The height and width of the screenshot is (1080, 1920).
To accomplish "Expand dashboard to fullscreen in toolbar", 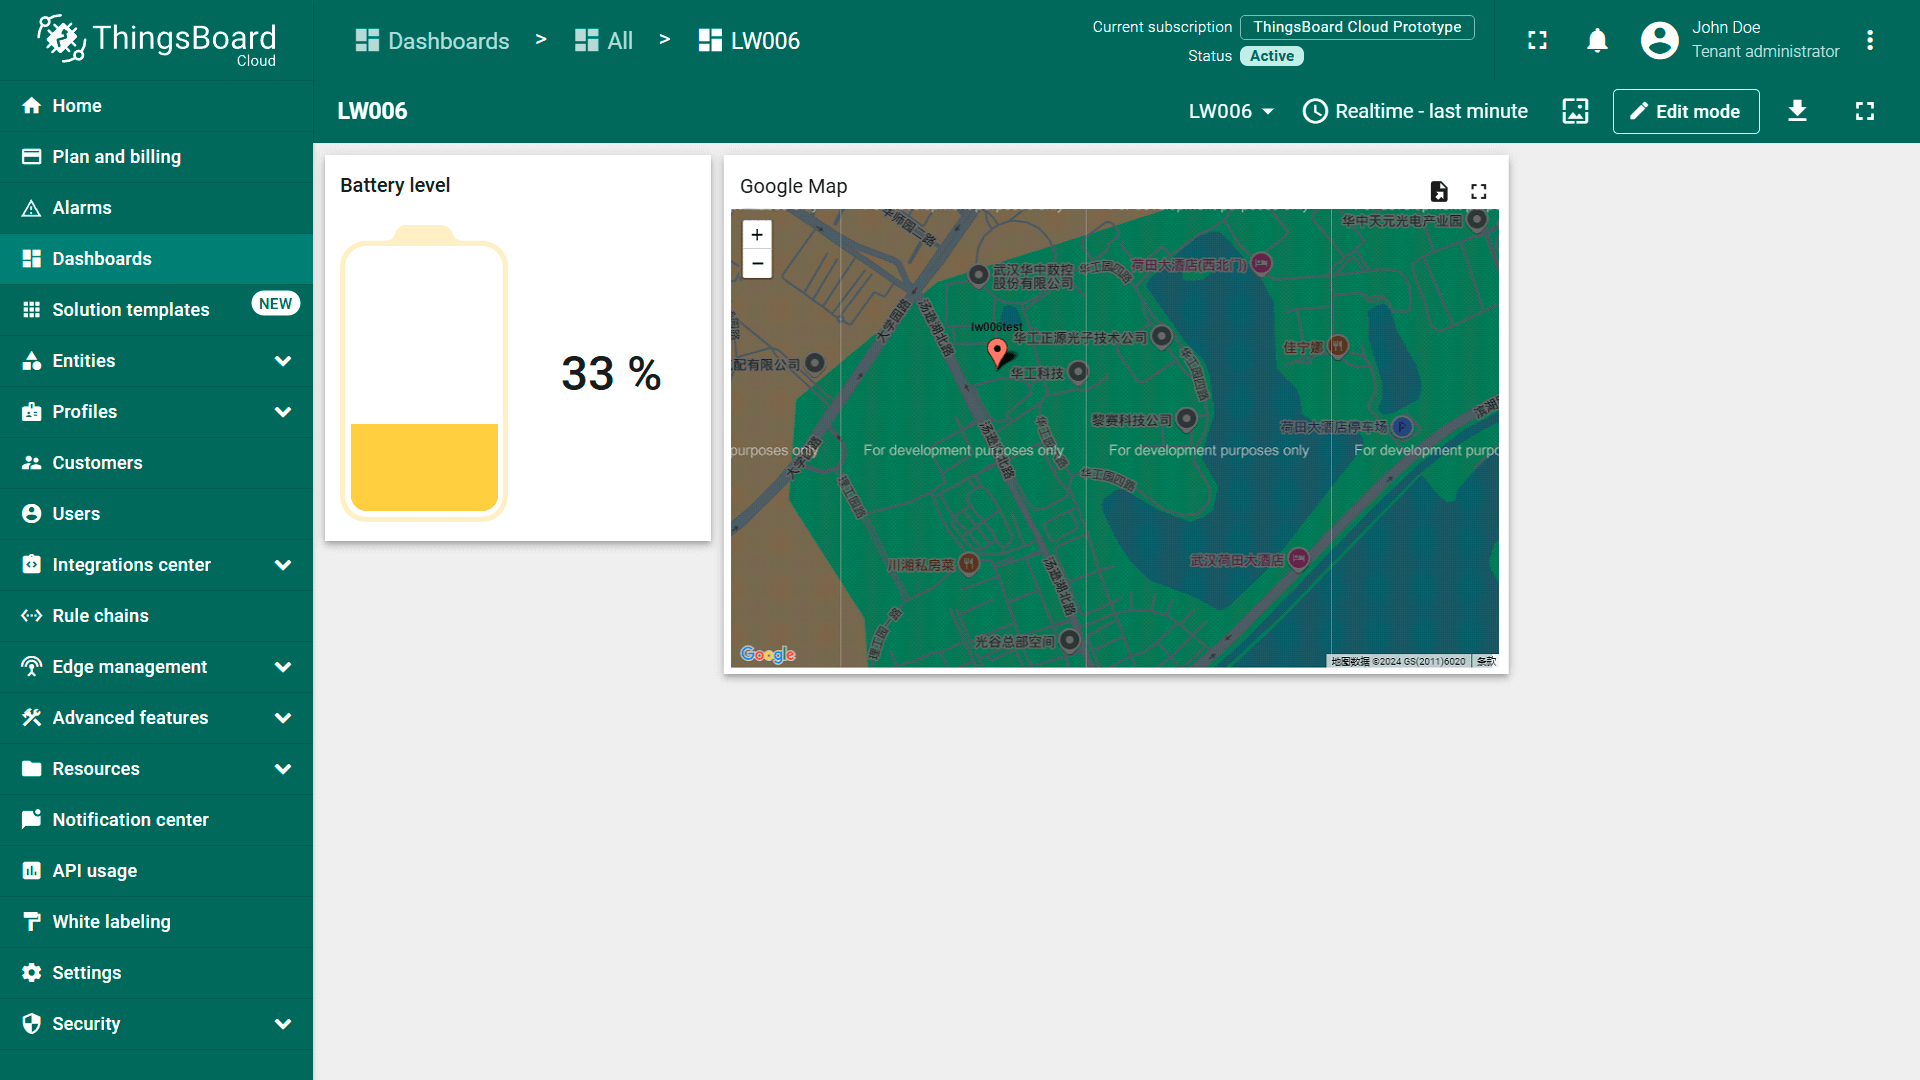I will [1864, 111].
